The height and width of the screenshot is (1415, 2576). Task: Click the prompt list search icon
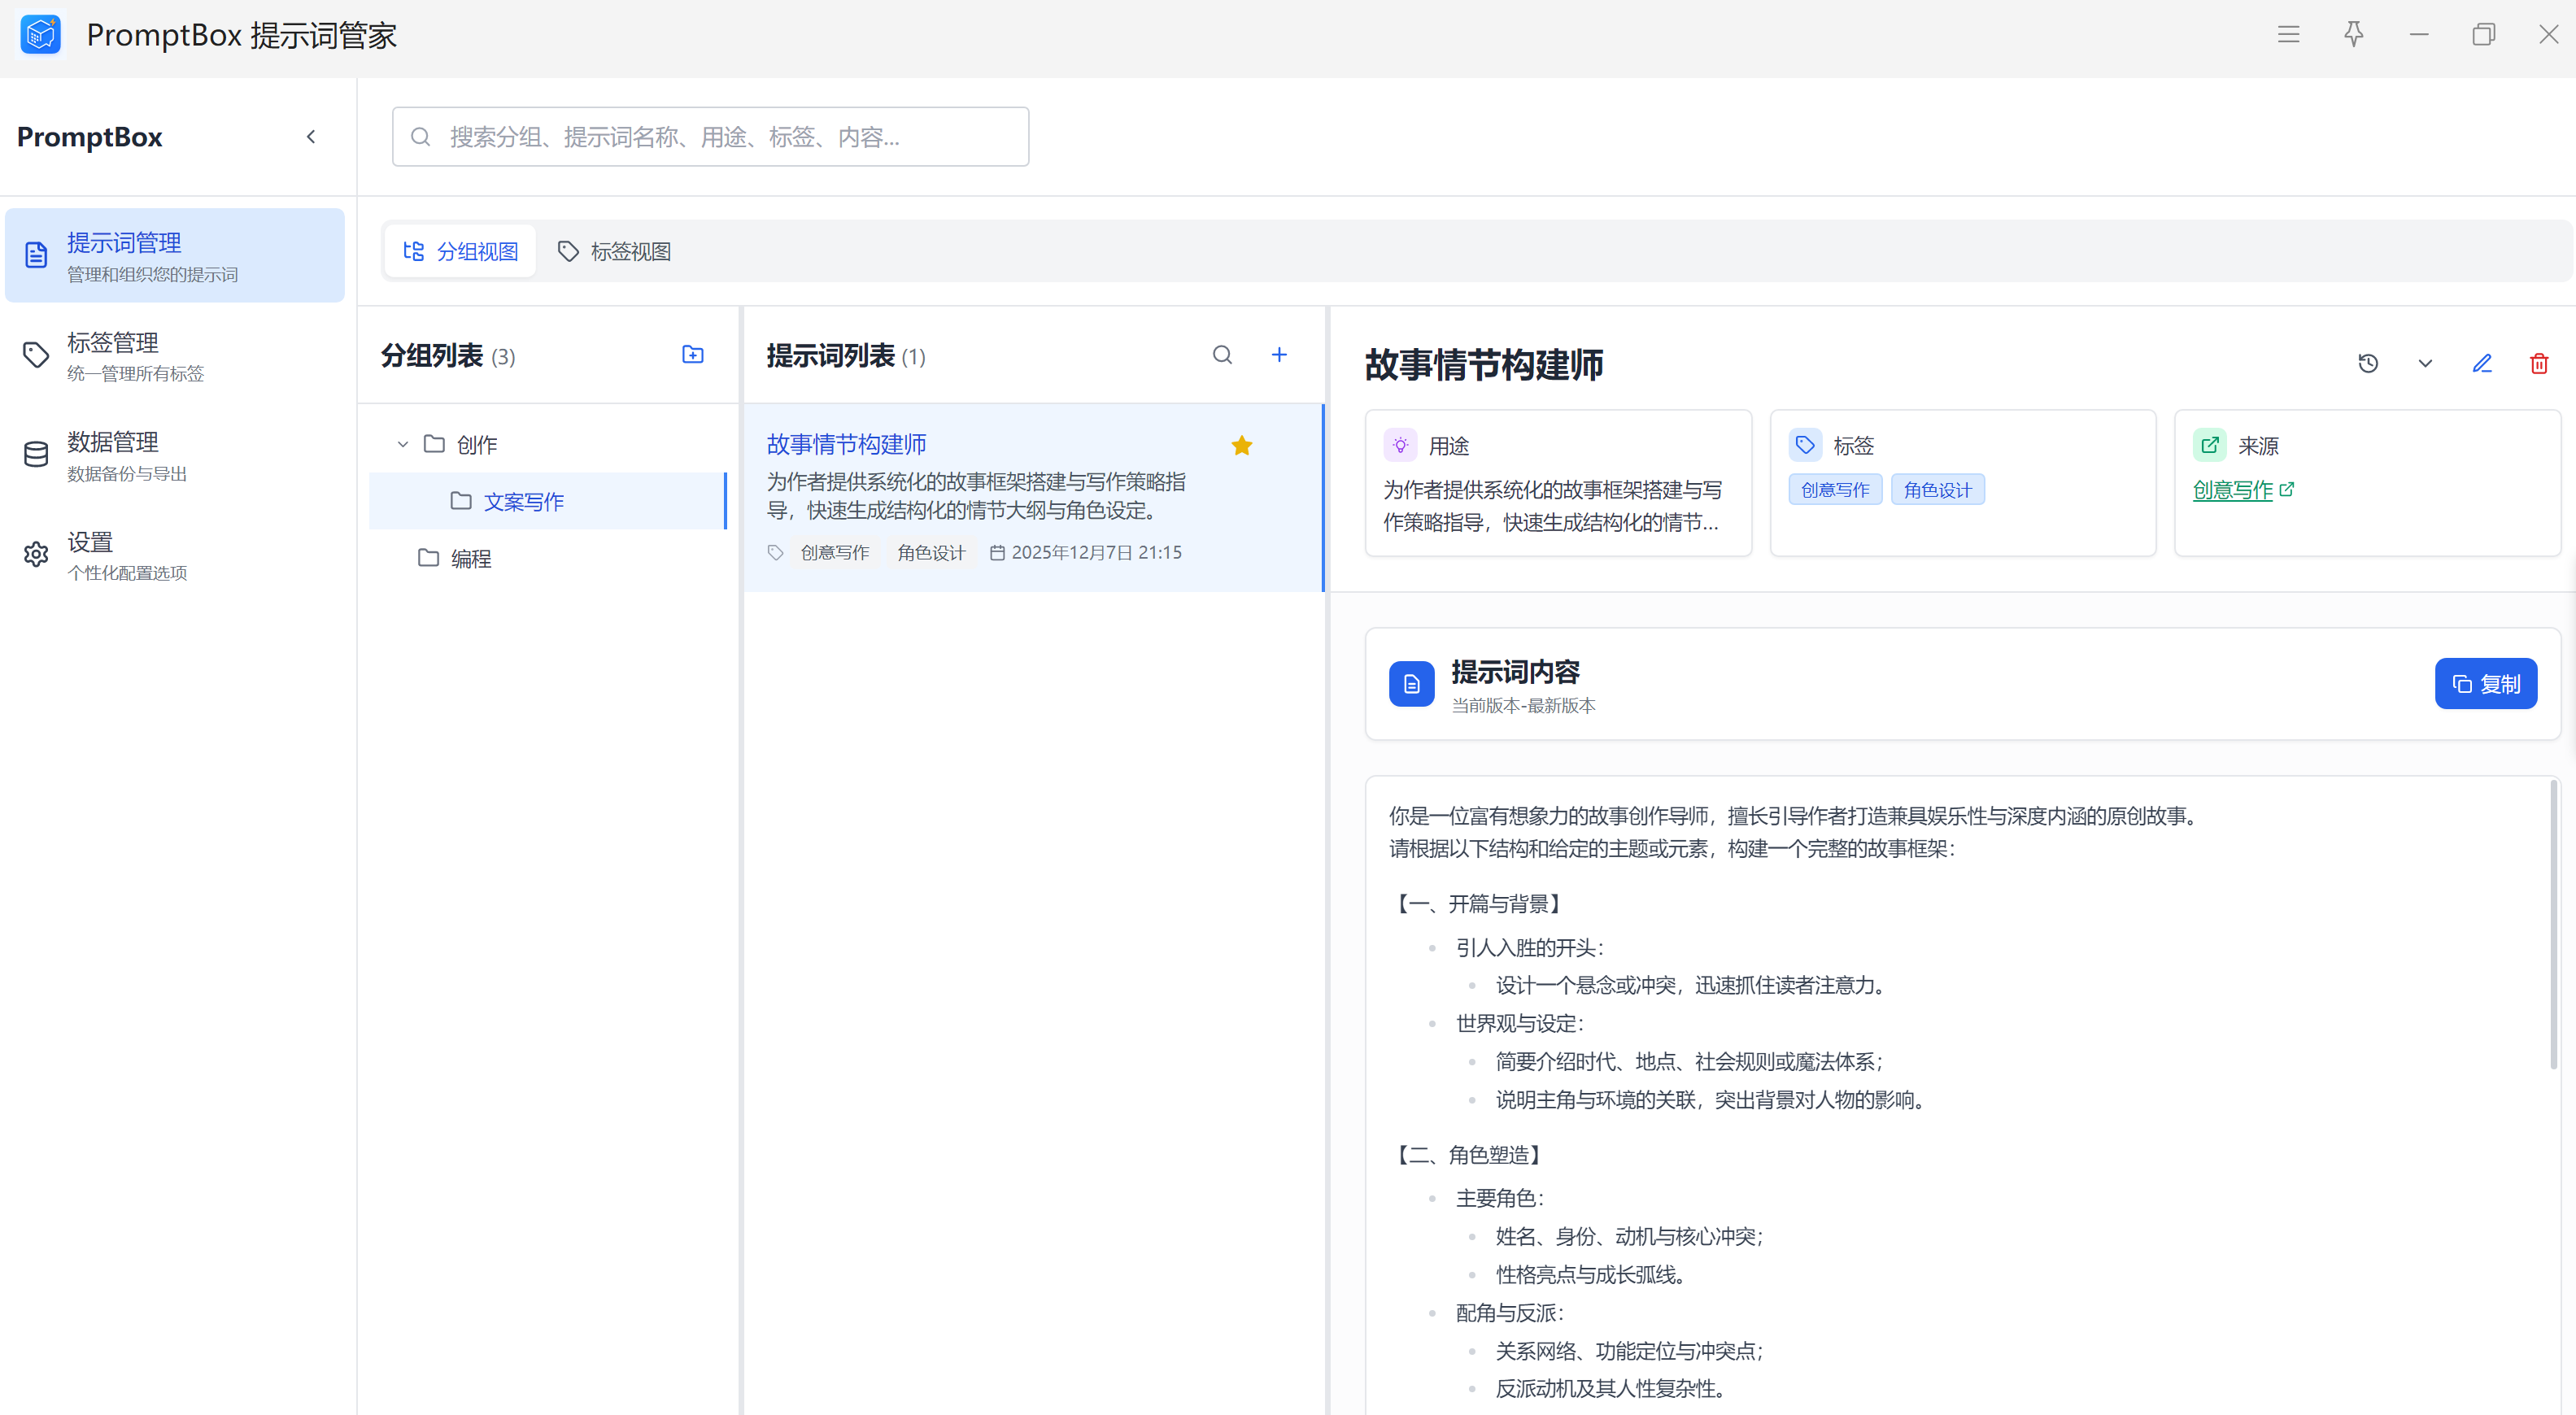coord(1222,355)
